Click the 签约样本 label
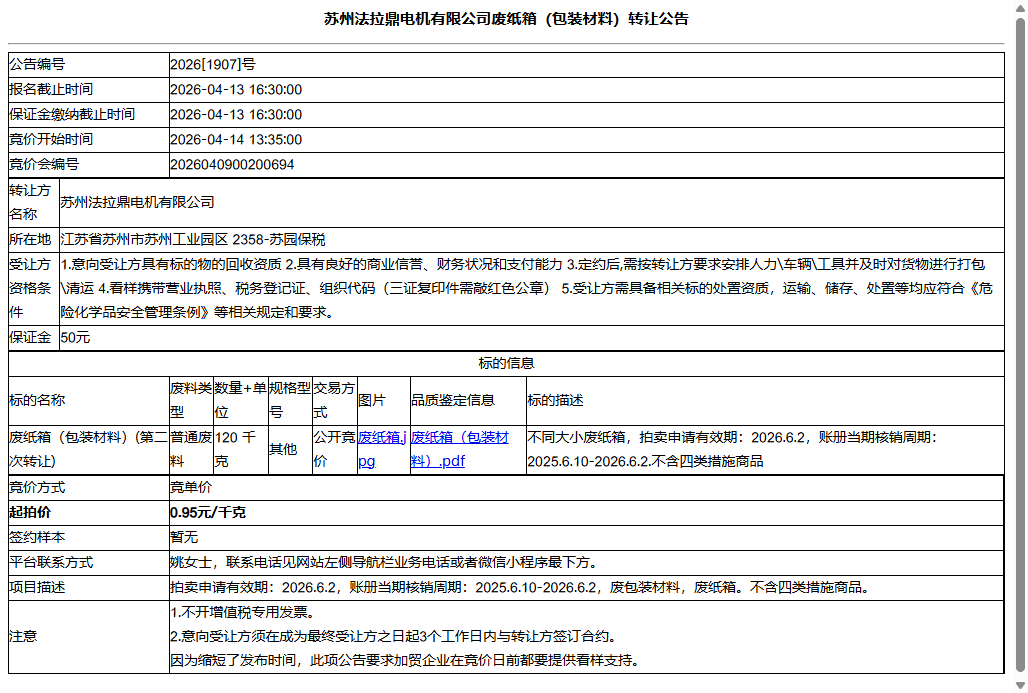1028x693 pixels. 37,537
